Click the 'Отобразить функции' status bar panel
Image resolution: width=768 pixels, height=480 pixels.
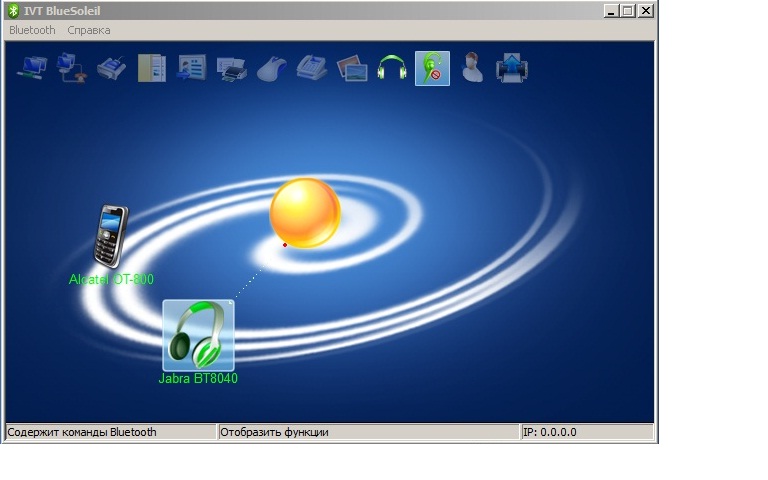point(368,432)
